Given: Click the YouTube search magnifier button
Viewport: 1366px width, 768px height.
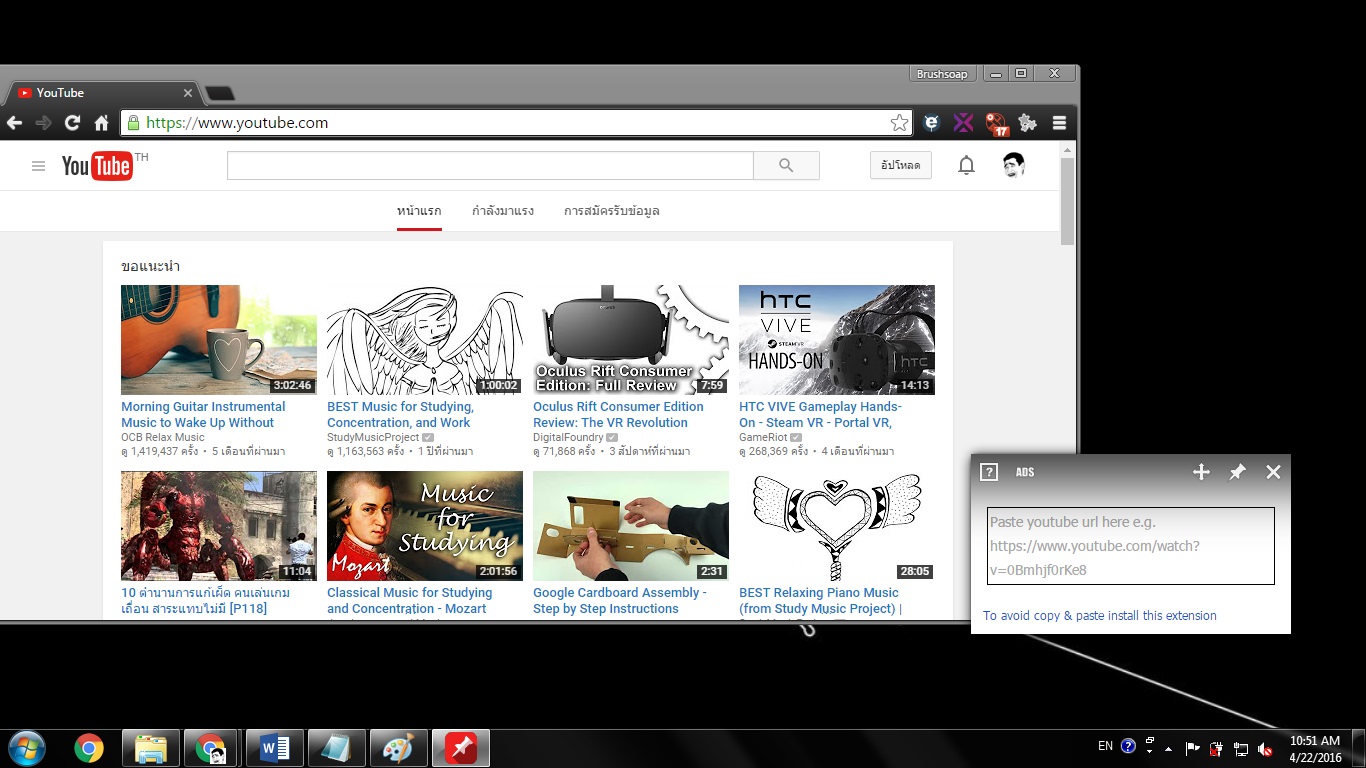Looking at the screenshot, I should (786, 166).
